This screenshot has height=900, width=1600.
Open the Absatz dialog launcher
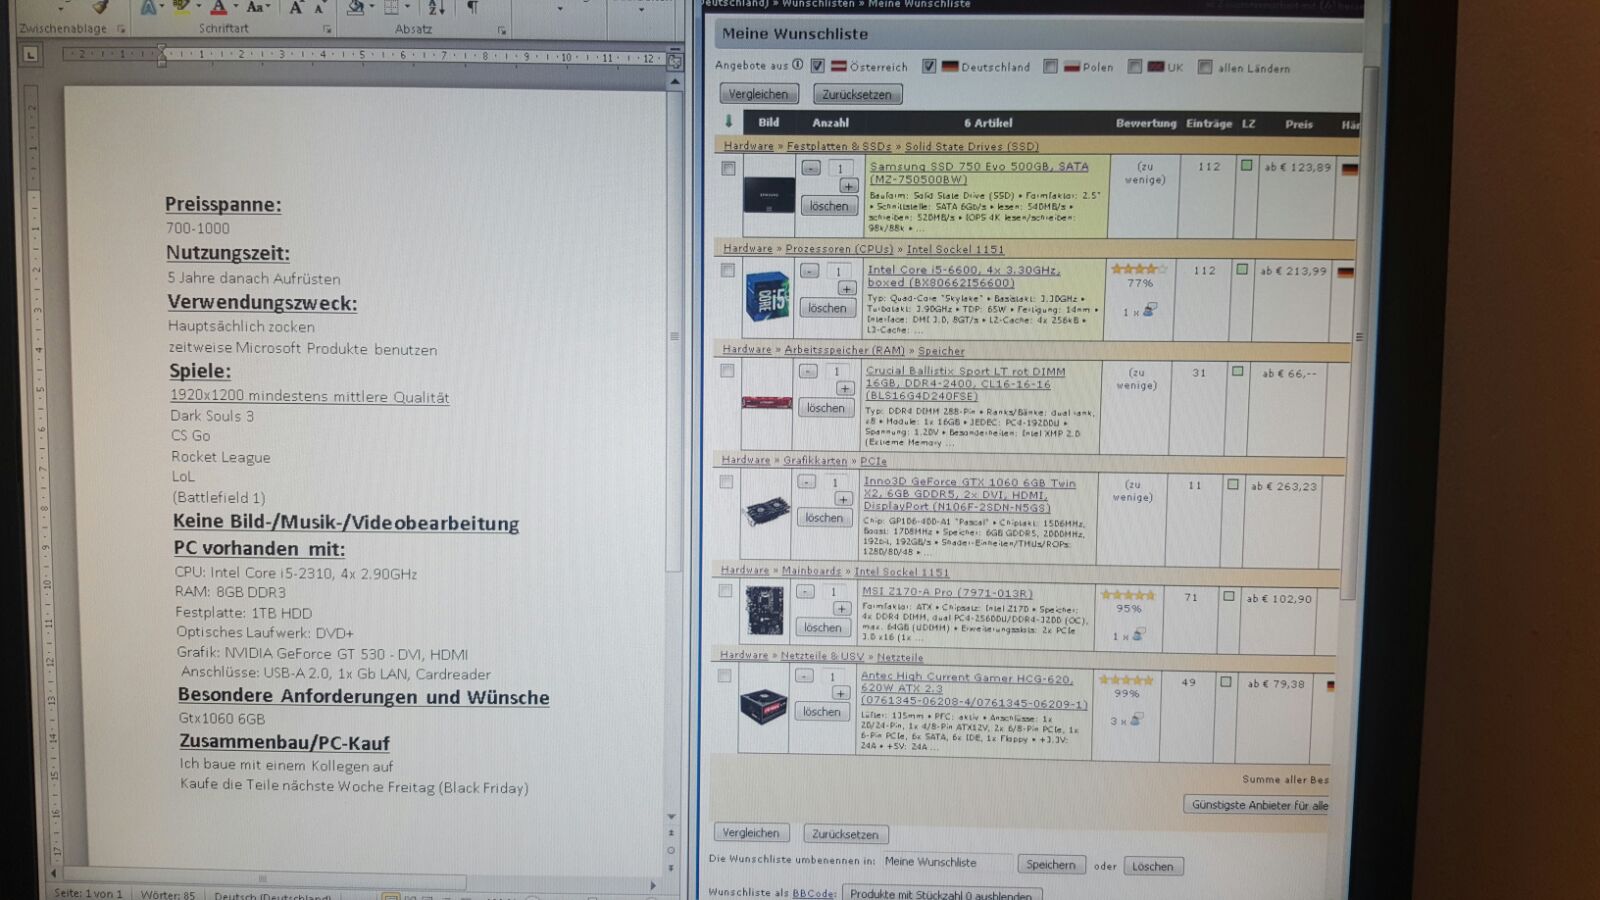tap(502, 31)
